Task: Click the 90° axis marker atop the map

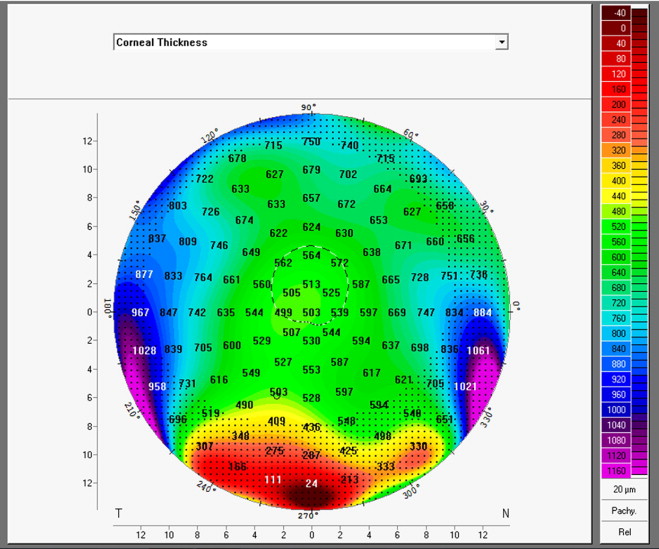Action: [x=308, y=107]
